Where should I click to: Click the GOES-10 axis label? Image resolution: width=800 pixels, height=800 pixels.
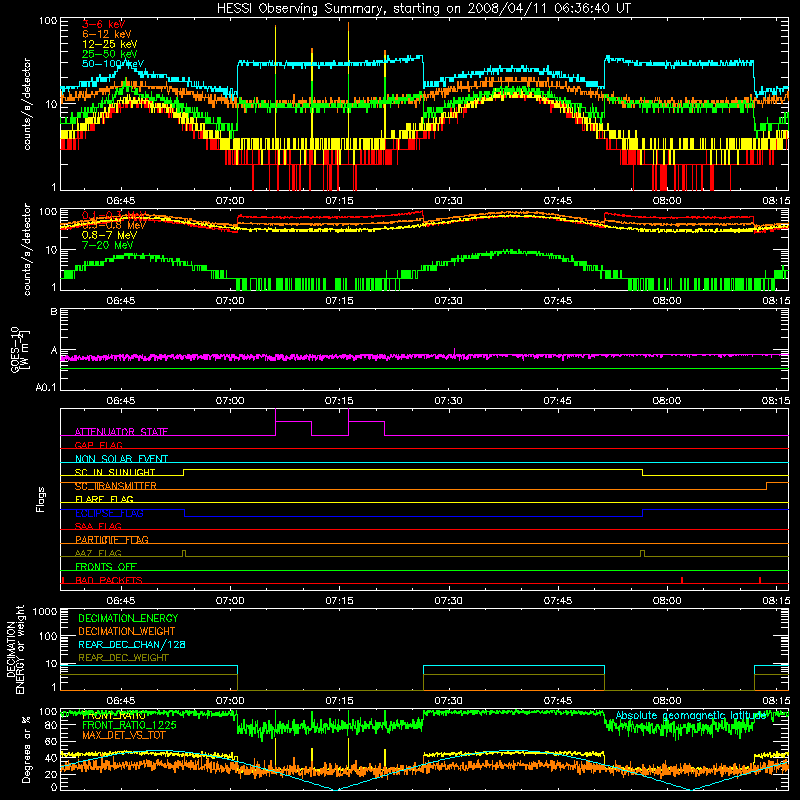point(20,349)
